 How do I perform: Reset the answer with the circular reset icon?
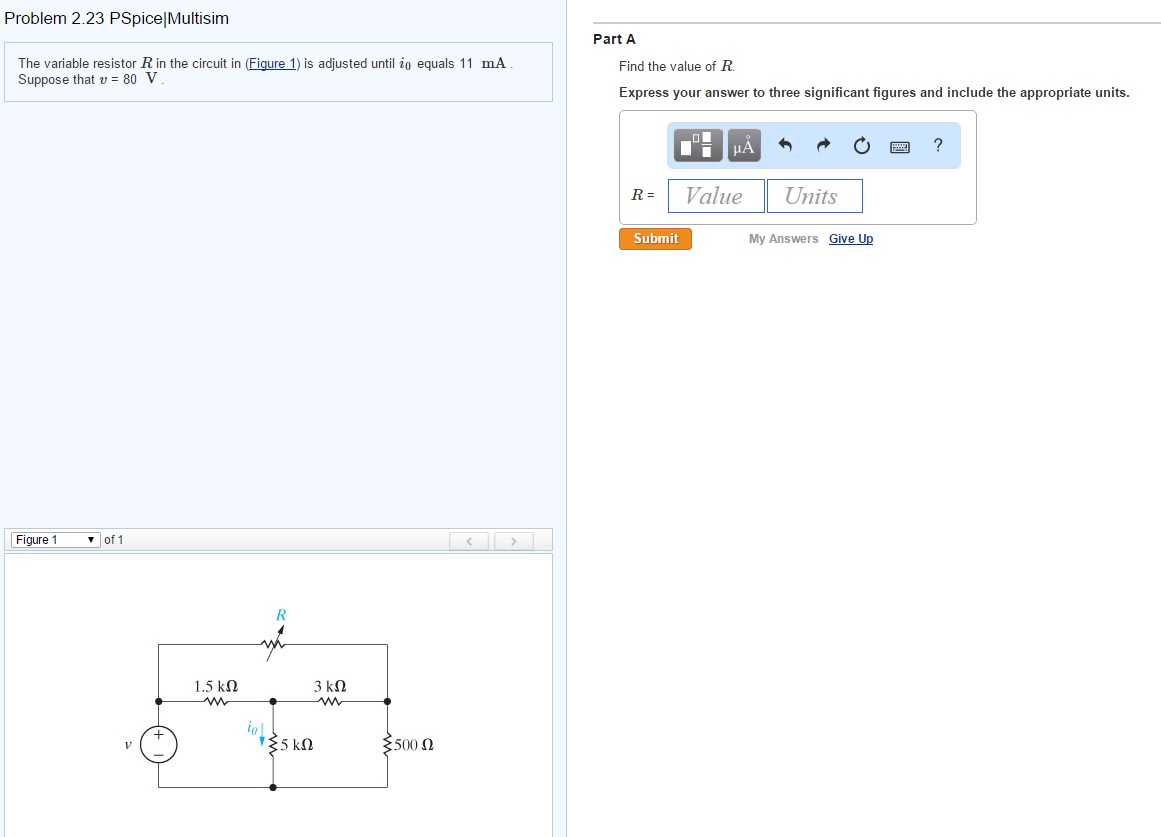click(861, 144)
